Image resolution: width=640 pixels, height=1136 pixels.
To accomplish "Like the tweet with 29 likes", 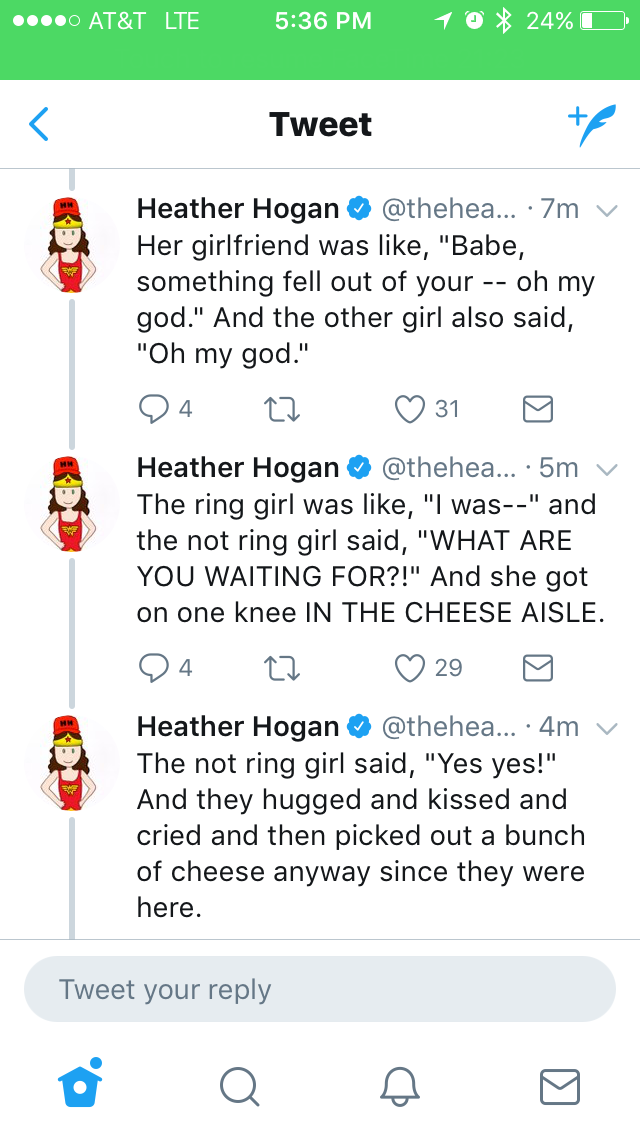I will [x=410, y=668].
